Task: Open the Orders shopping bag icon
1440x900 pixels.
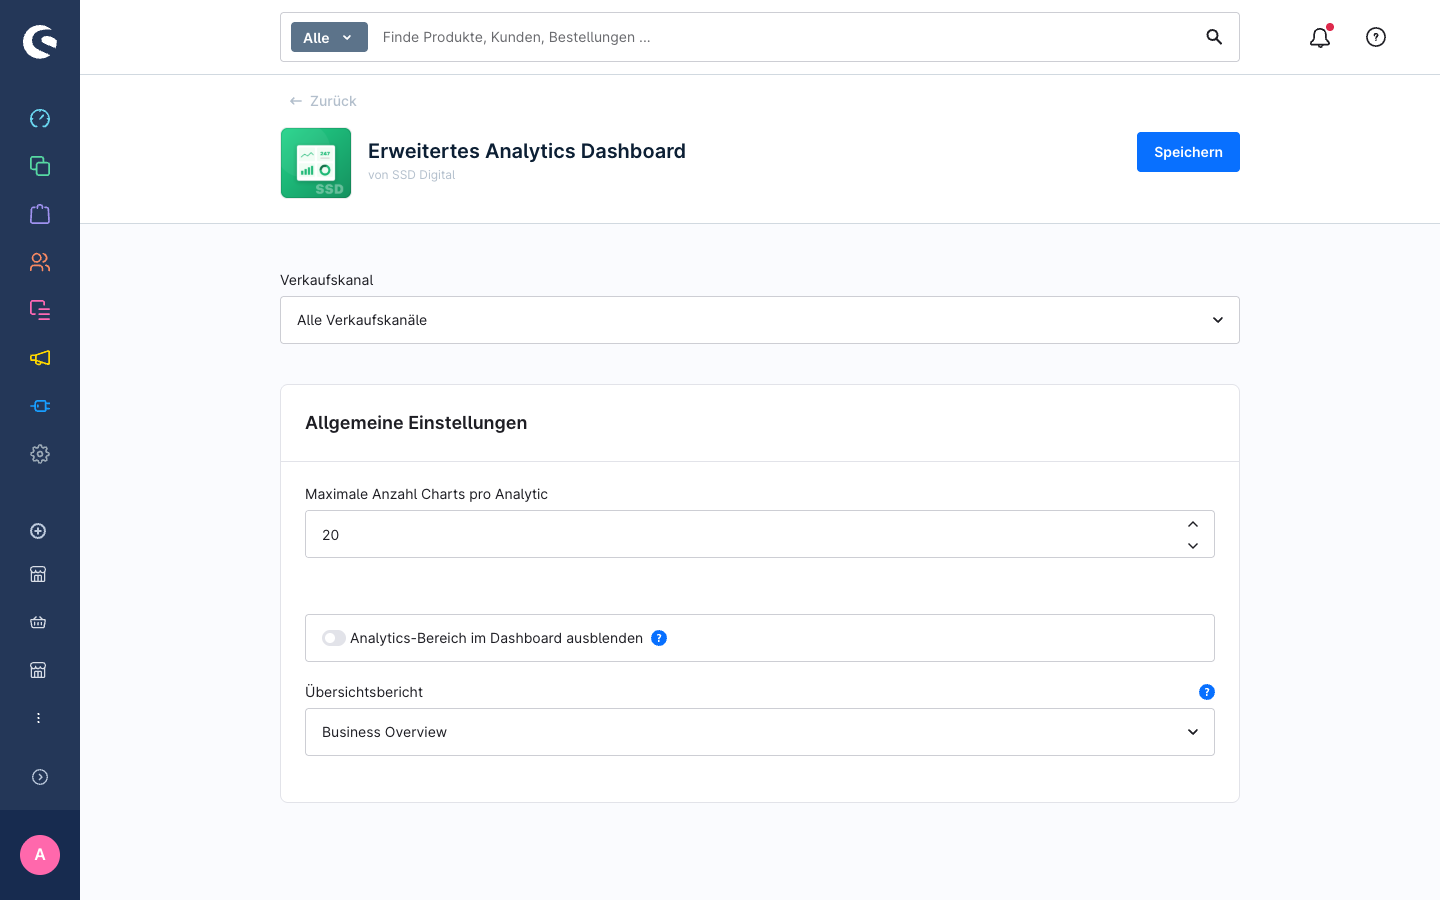Action: point(40,214)
